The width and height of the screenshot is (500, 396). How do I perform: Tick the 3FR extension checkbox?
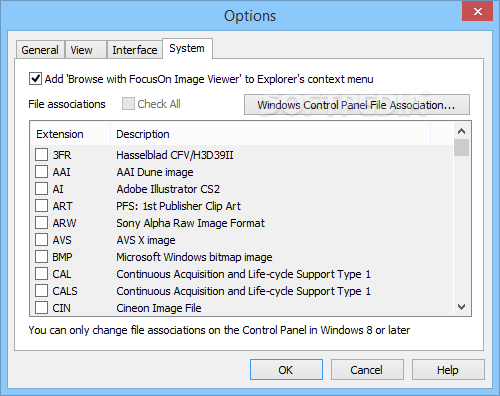point(41,155)
